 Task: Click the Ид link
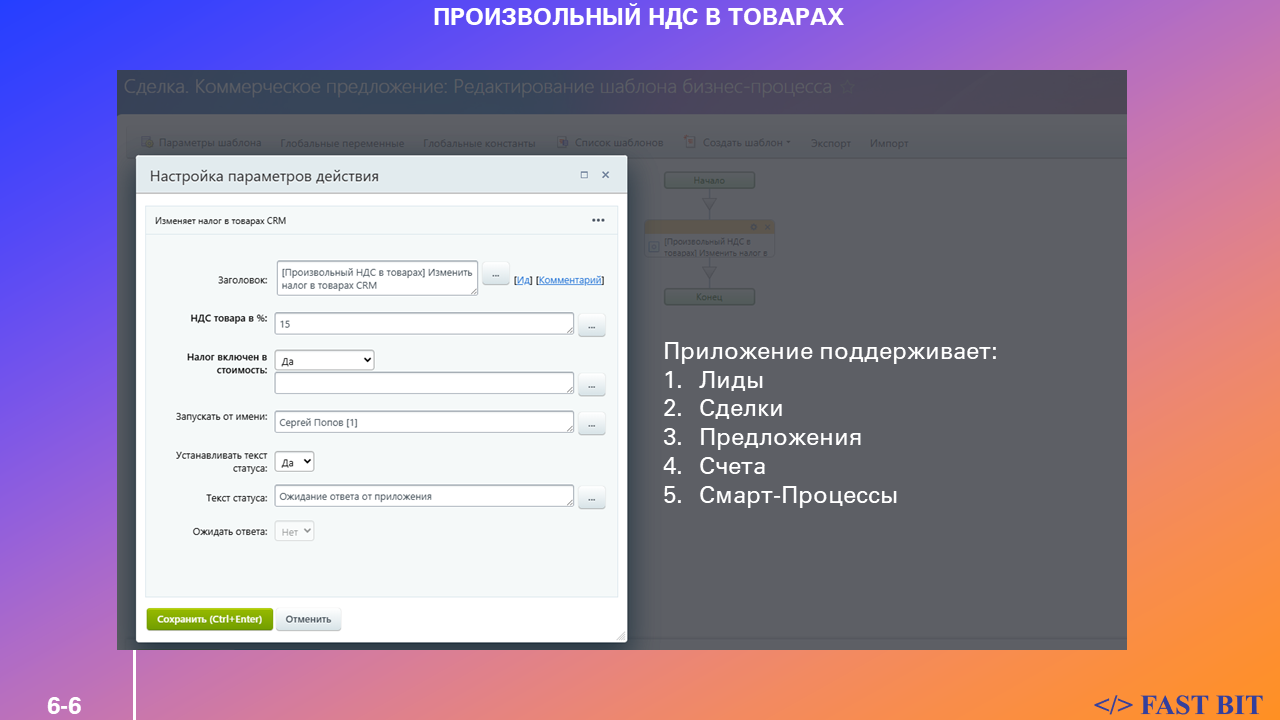[x=523, y=280]
